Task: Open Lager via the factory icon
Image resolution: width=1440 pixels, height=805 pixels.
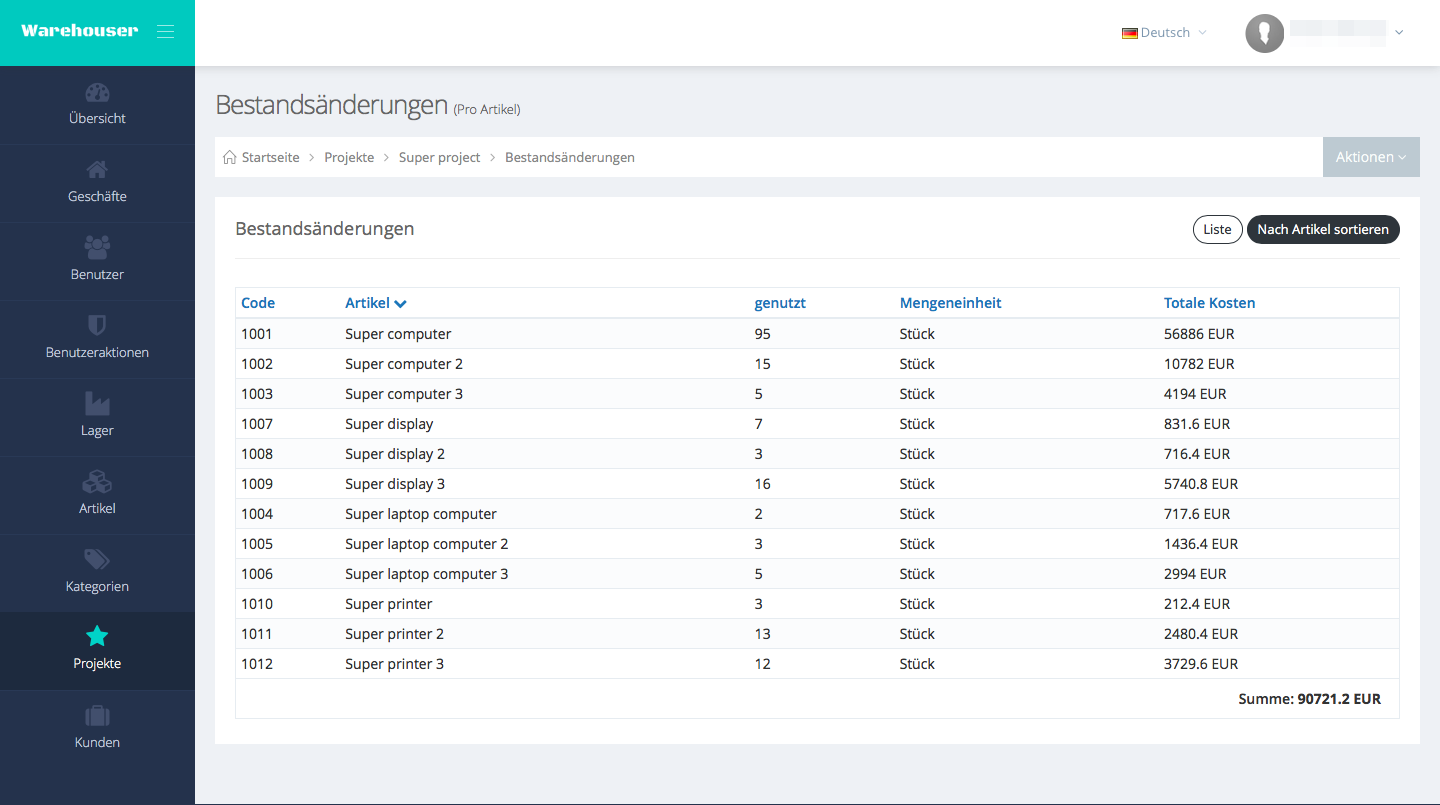Action: coord(97,403)
